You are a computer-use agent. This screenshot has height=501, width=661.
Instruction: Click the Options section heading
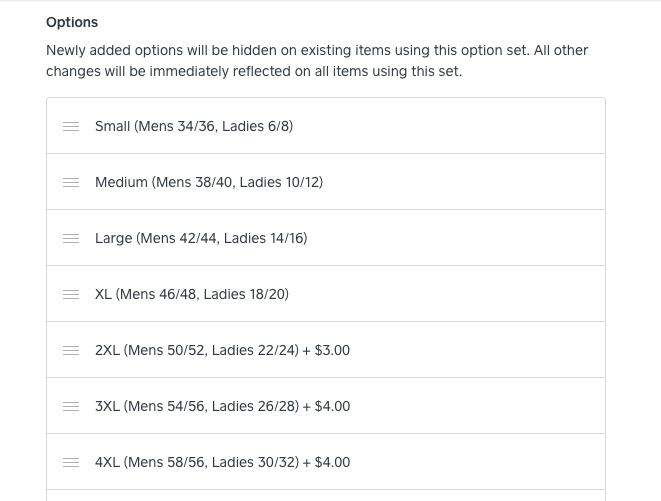72,22
